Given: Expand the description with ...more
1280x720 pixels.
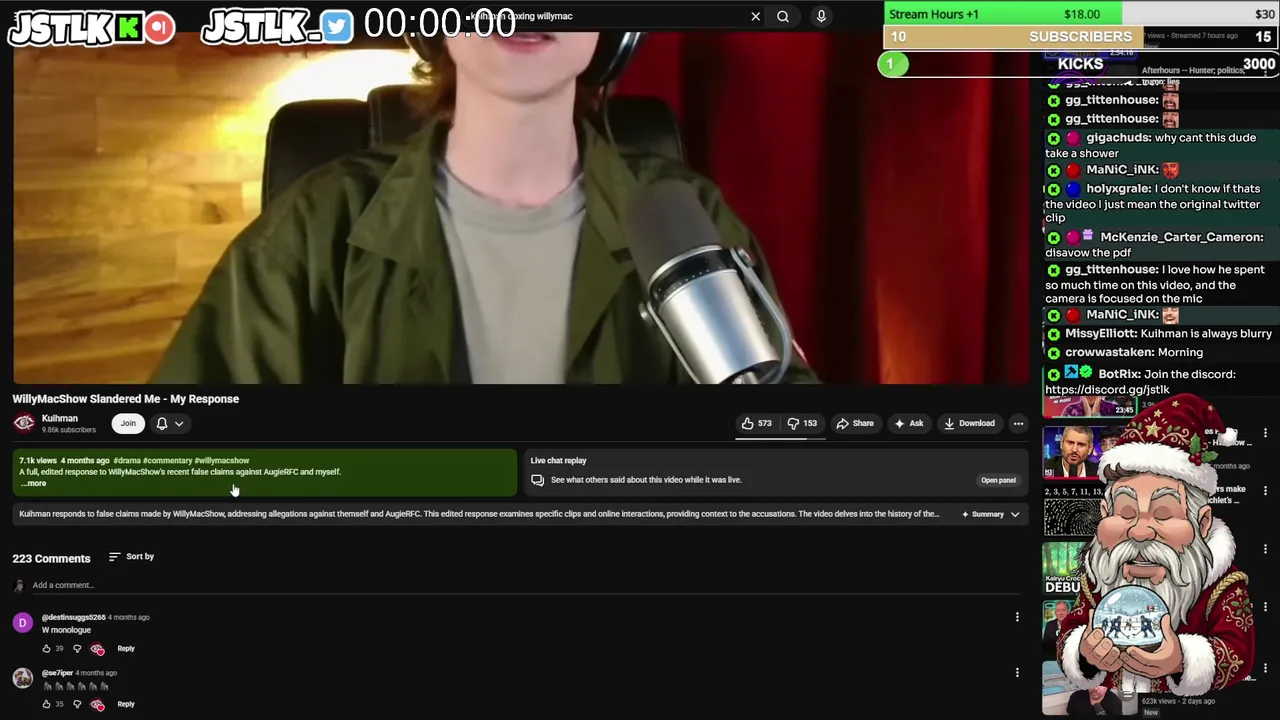Looking at the screenshot, I should tap(34, 484).
